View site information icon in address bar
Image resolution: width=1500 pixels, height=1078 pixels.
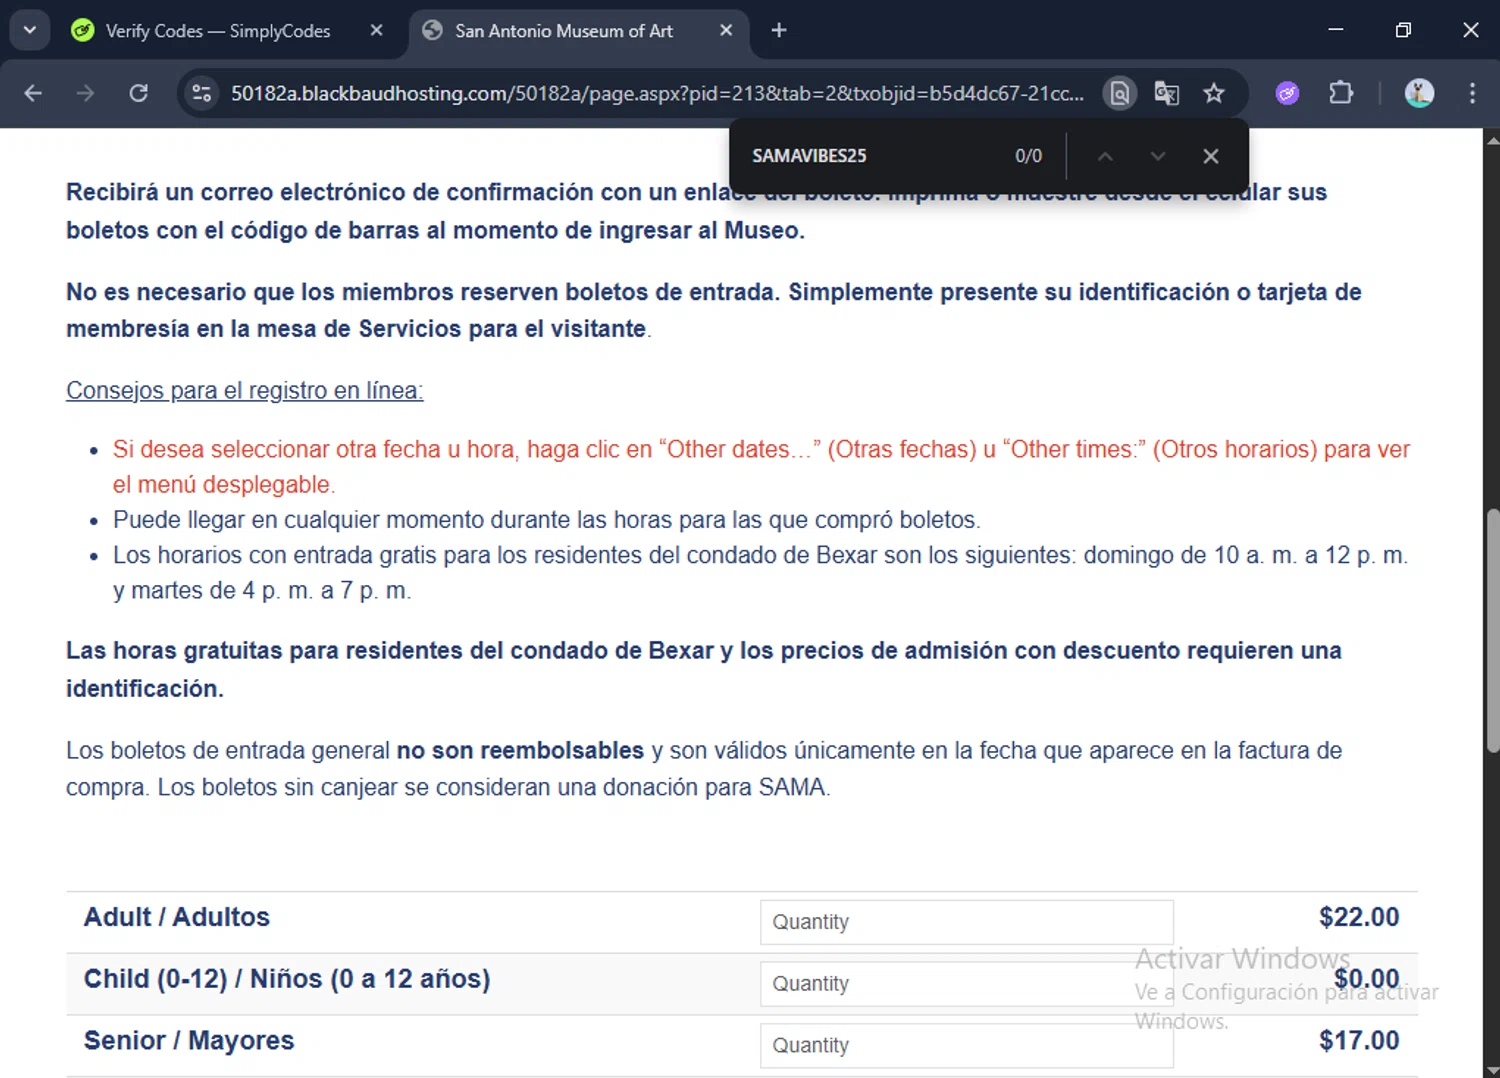202,93
